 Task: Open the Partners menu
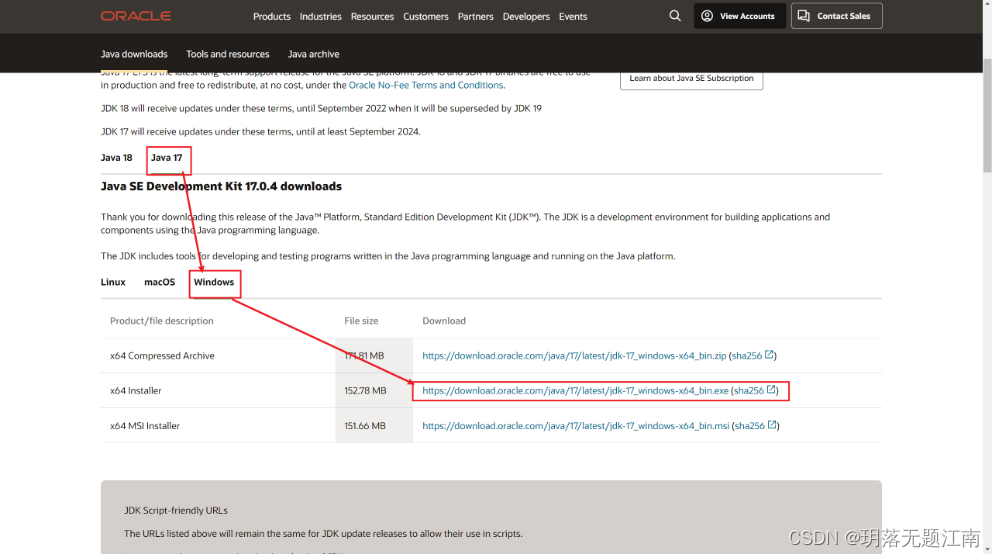pos(475,17)
